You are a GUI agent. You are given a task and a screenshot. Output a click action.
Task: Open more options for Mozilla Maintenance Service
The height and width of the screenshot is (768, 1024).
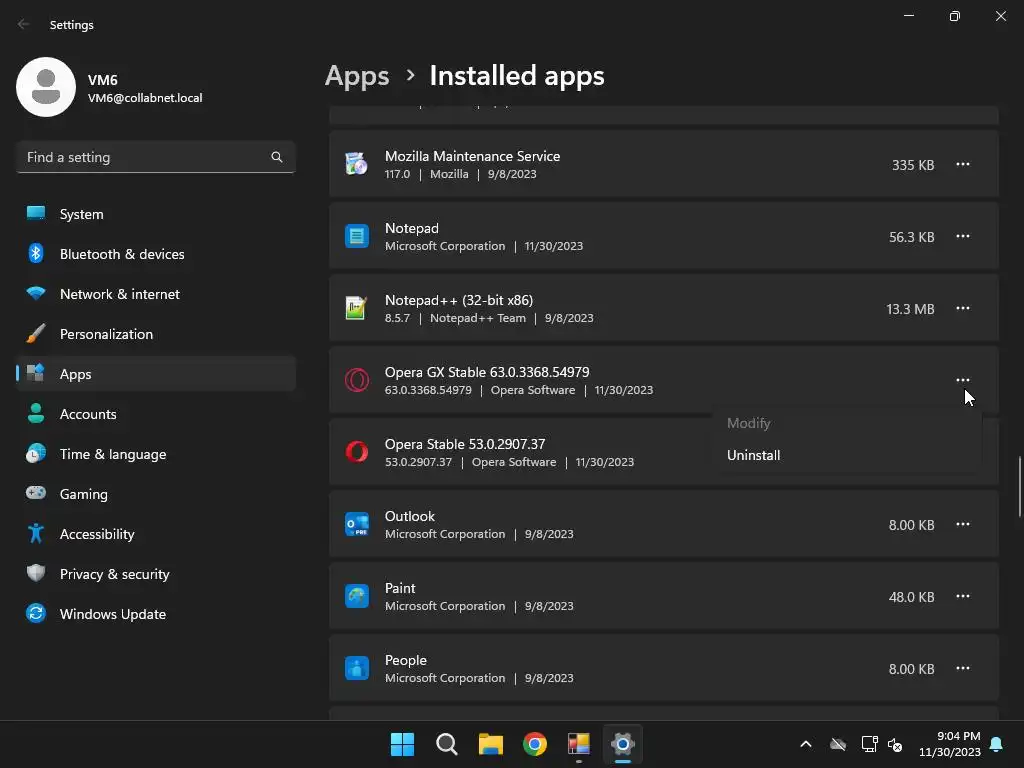pos(963,165)
